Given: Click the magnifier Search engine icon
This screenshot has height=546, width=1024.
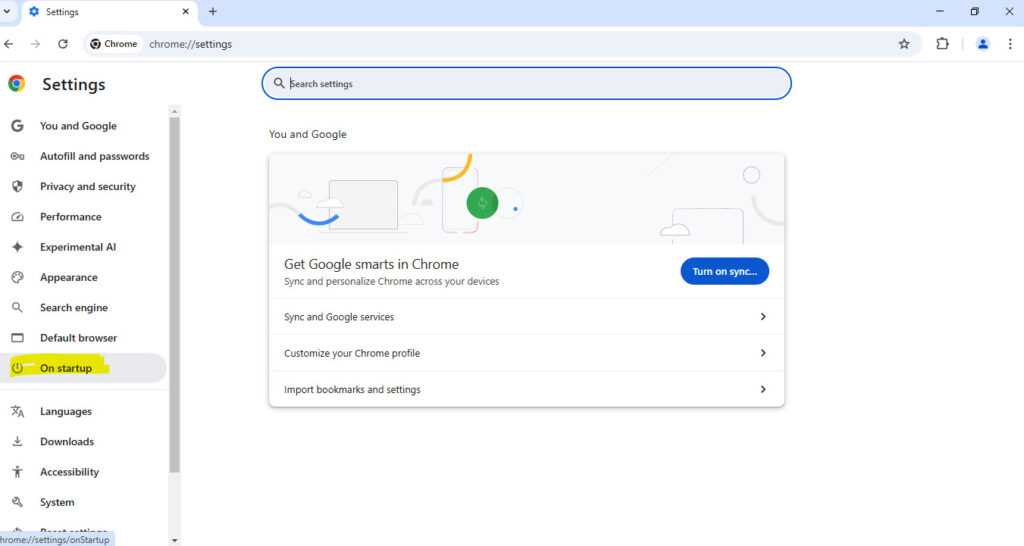Looking at the screenshot, I should pos(18,308).
